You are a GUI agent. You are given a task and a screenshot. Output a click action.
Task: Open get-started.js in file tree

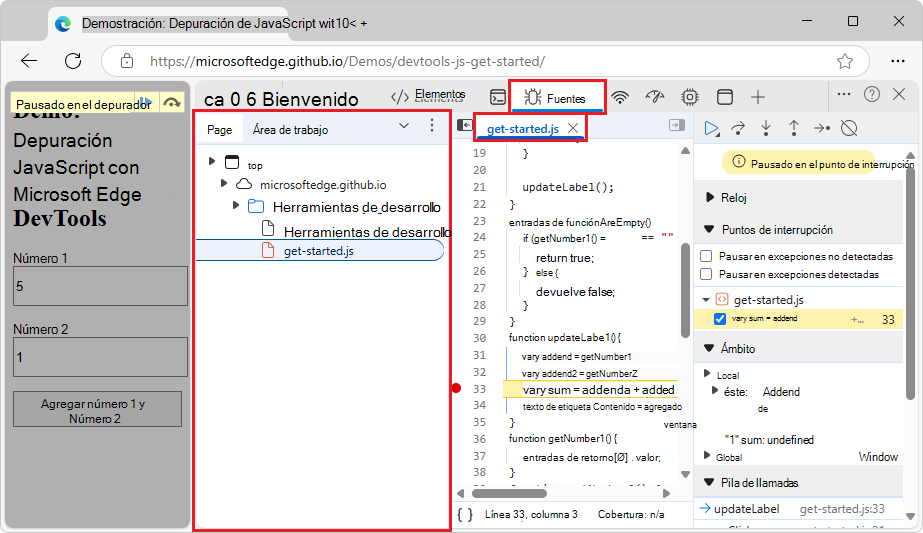[x=318, y=251]
